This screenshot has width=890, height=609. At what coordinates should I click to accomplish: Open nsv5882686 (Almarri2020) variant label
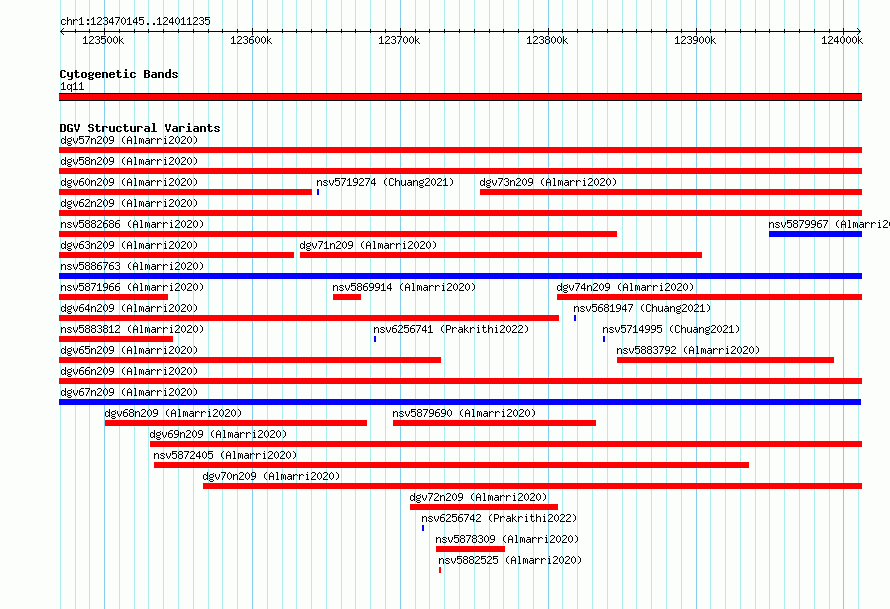pos(132,224)
